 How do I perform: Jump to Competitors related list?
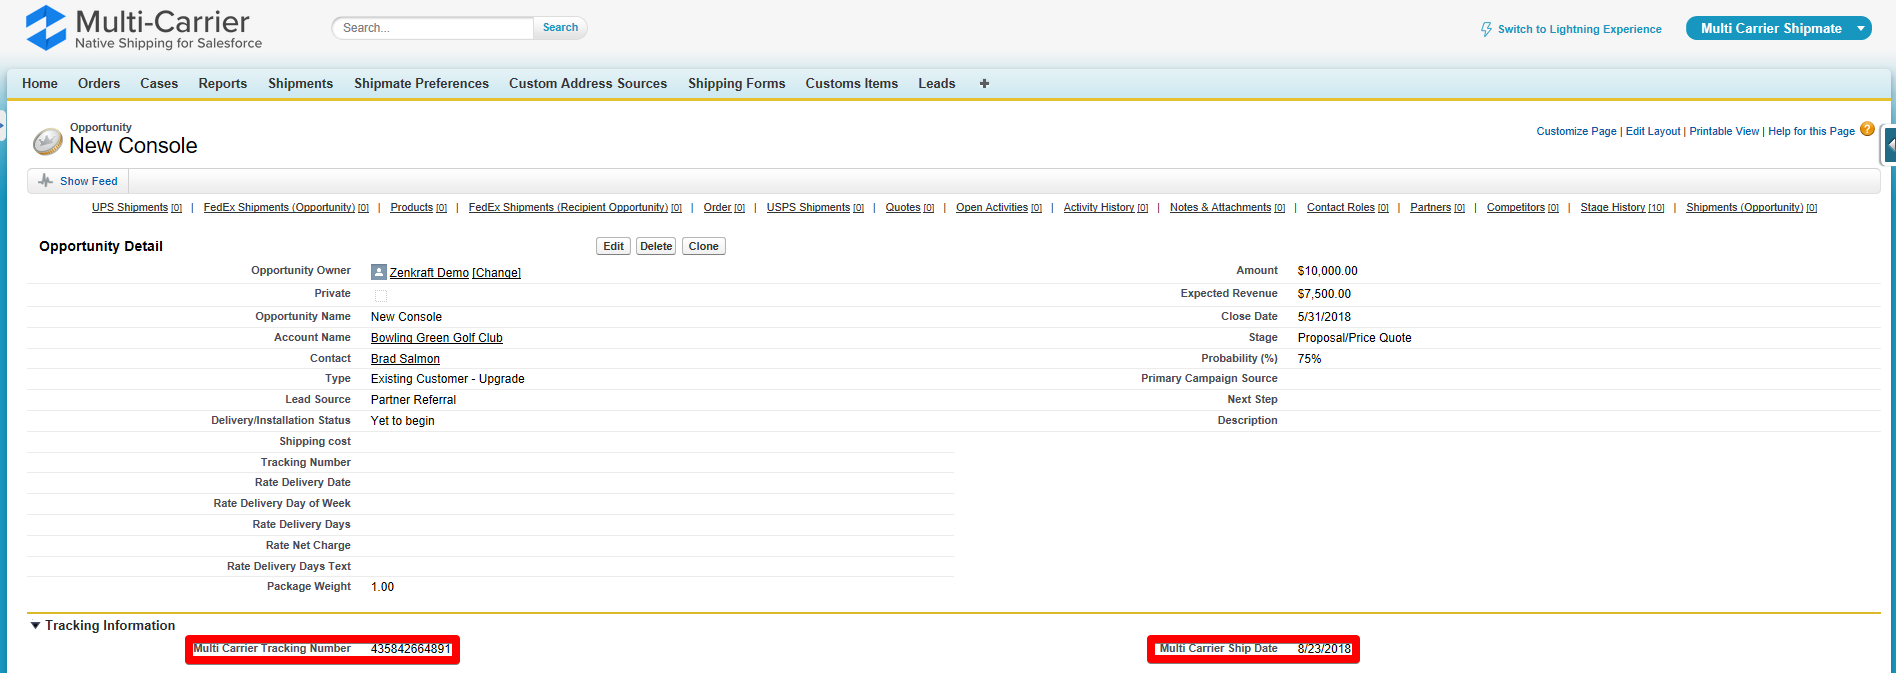1523,208
